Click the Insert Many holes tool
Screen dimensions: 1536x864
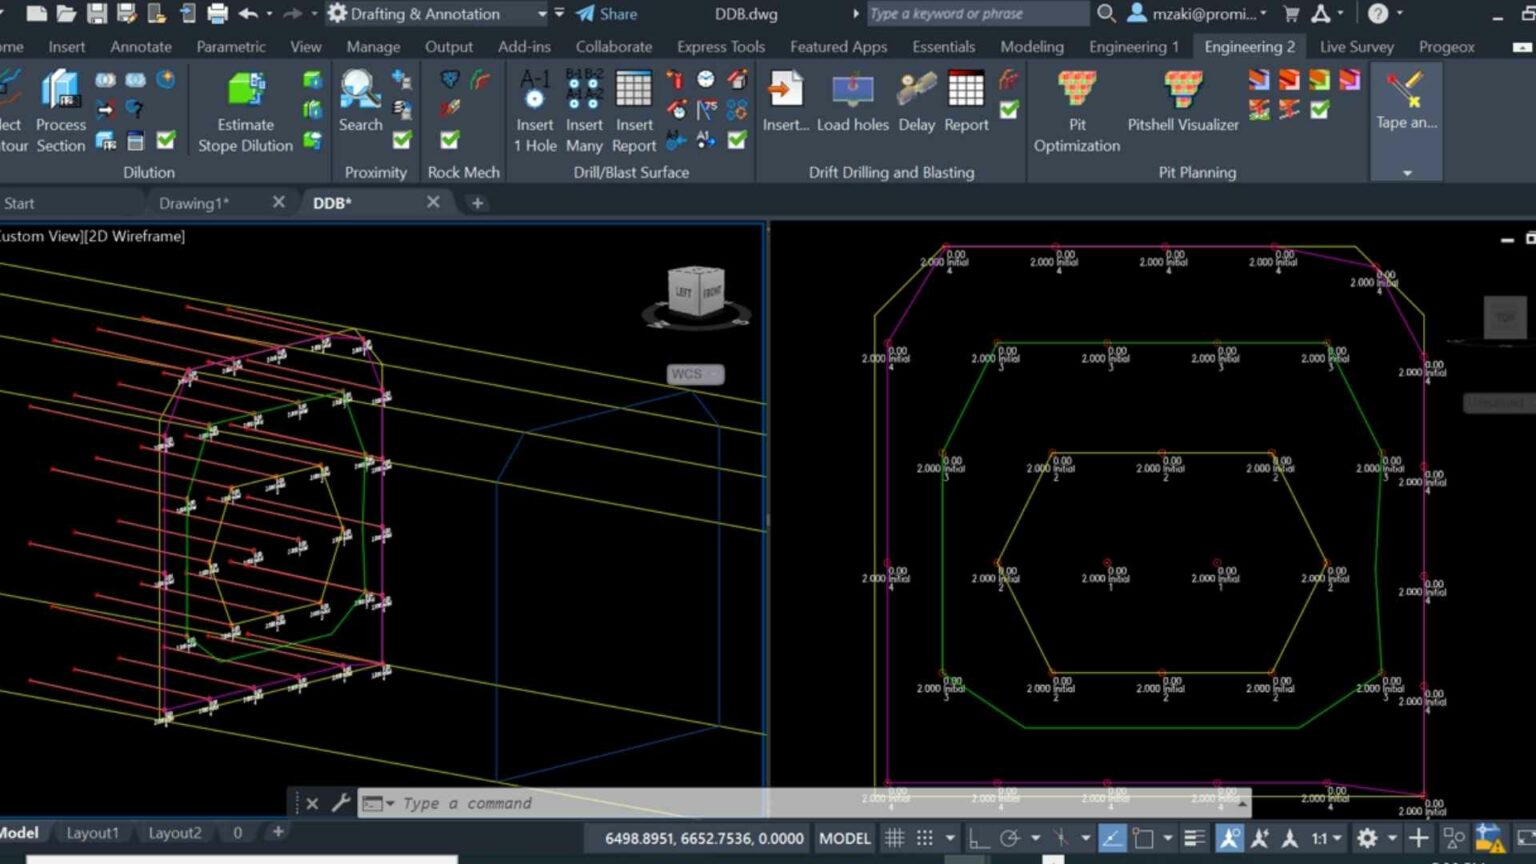click(584, 110)
